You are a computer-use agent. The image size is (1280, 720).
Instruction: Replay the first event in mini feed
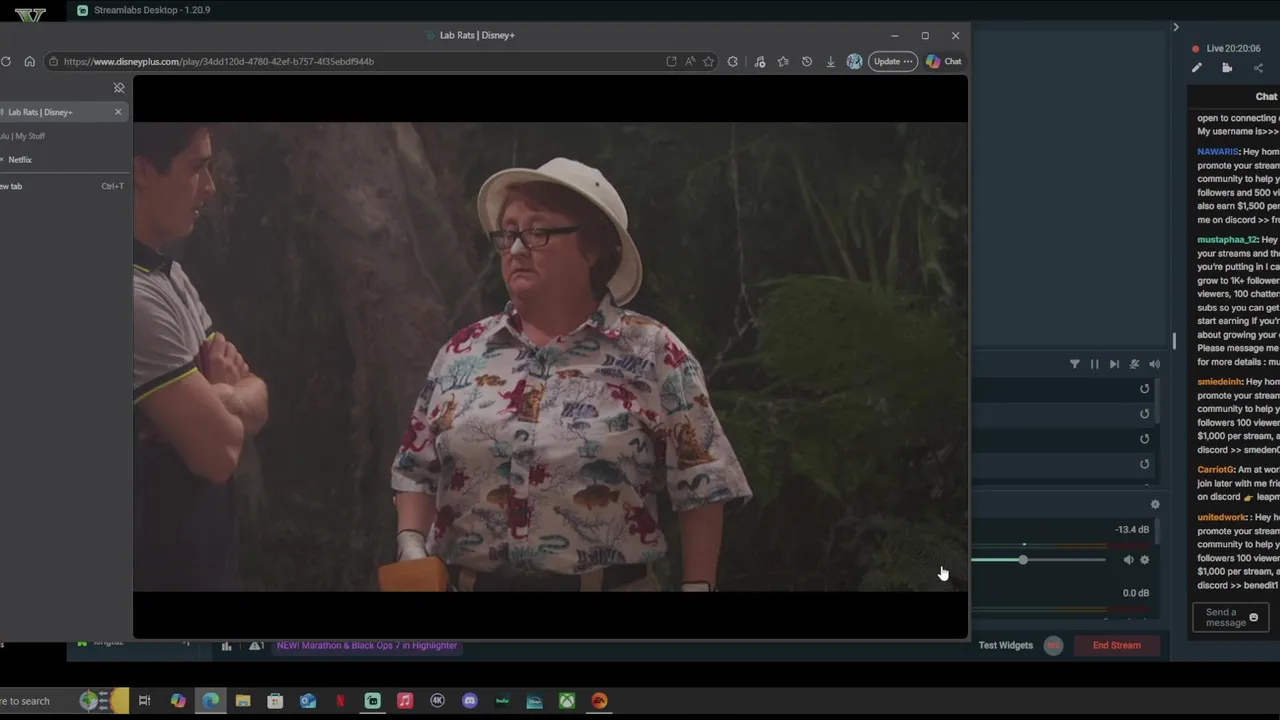pos(1145,389)
